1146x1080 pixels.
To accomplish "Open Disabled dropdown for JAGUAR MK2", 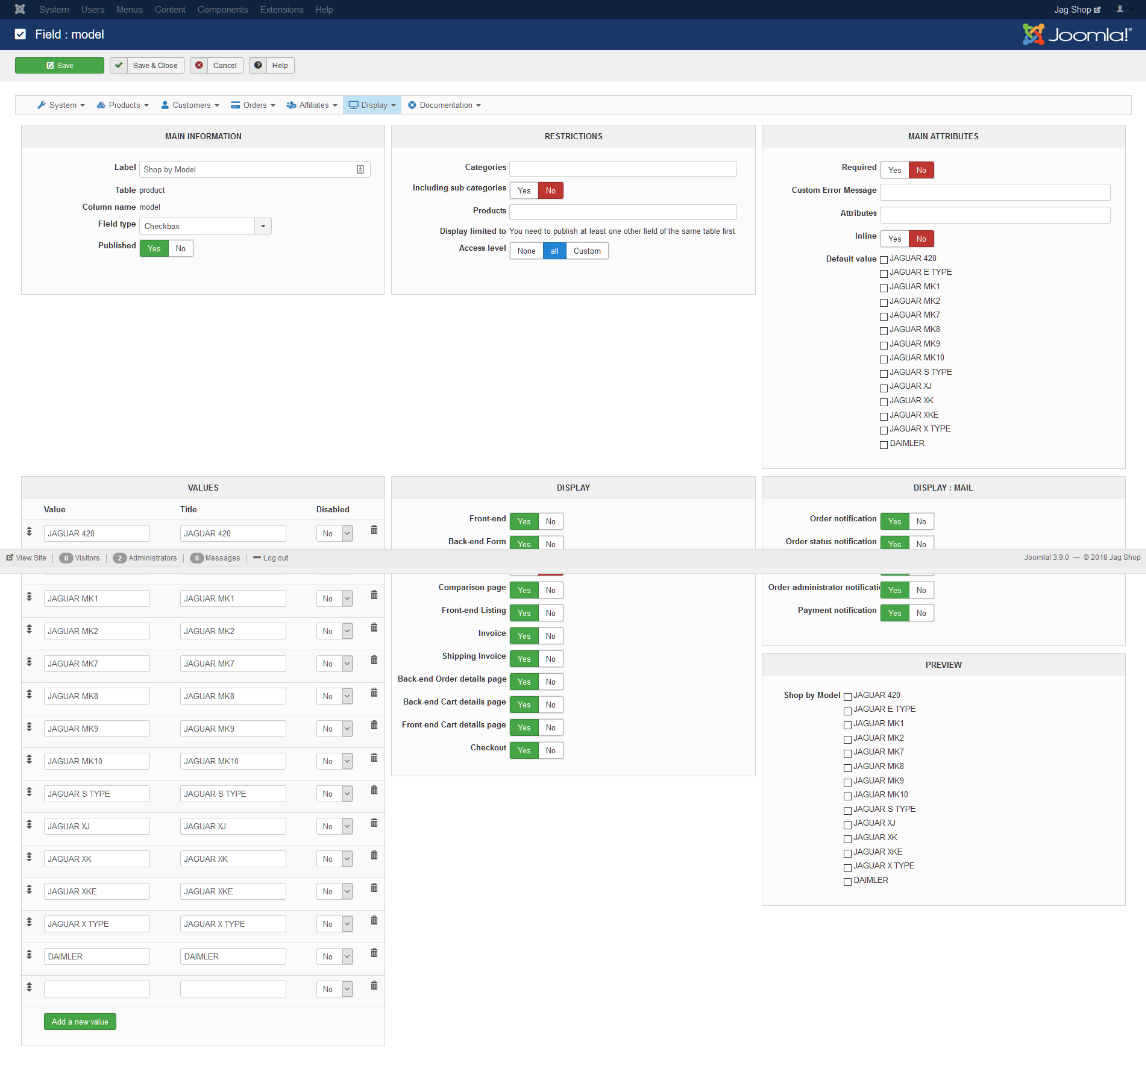I will pyautogui.click(x=335, y=631).
